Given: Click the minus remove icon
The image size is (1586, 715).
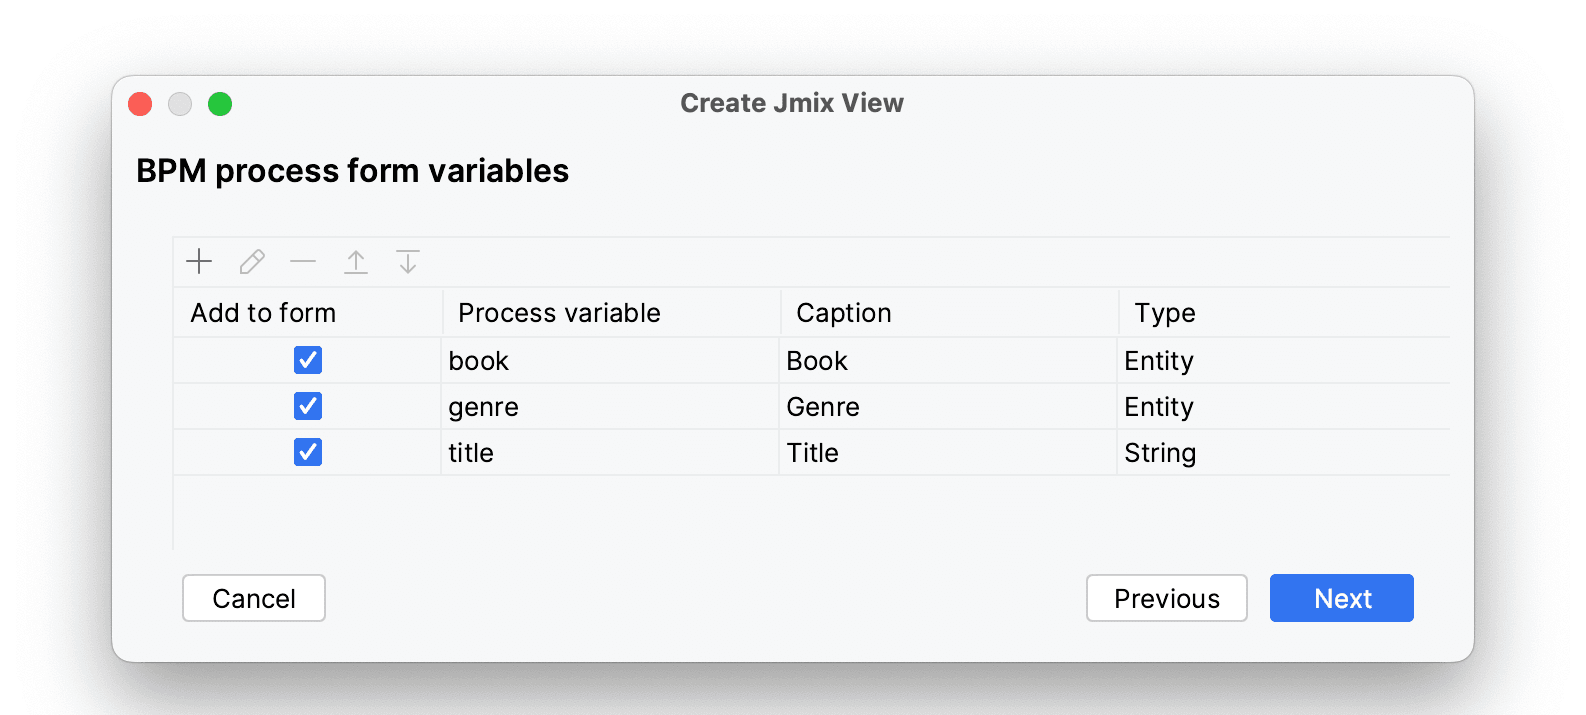Looking at the screenshot, I should pyautogui.click(x=303, y=262).
